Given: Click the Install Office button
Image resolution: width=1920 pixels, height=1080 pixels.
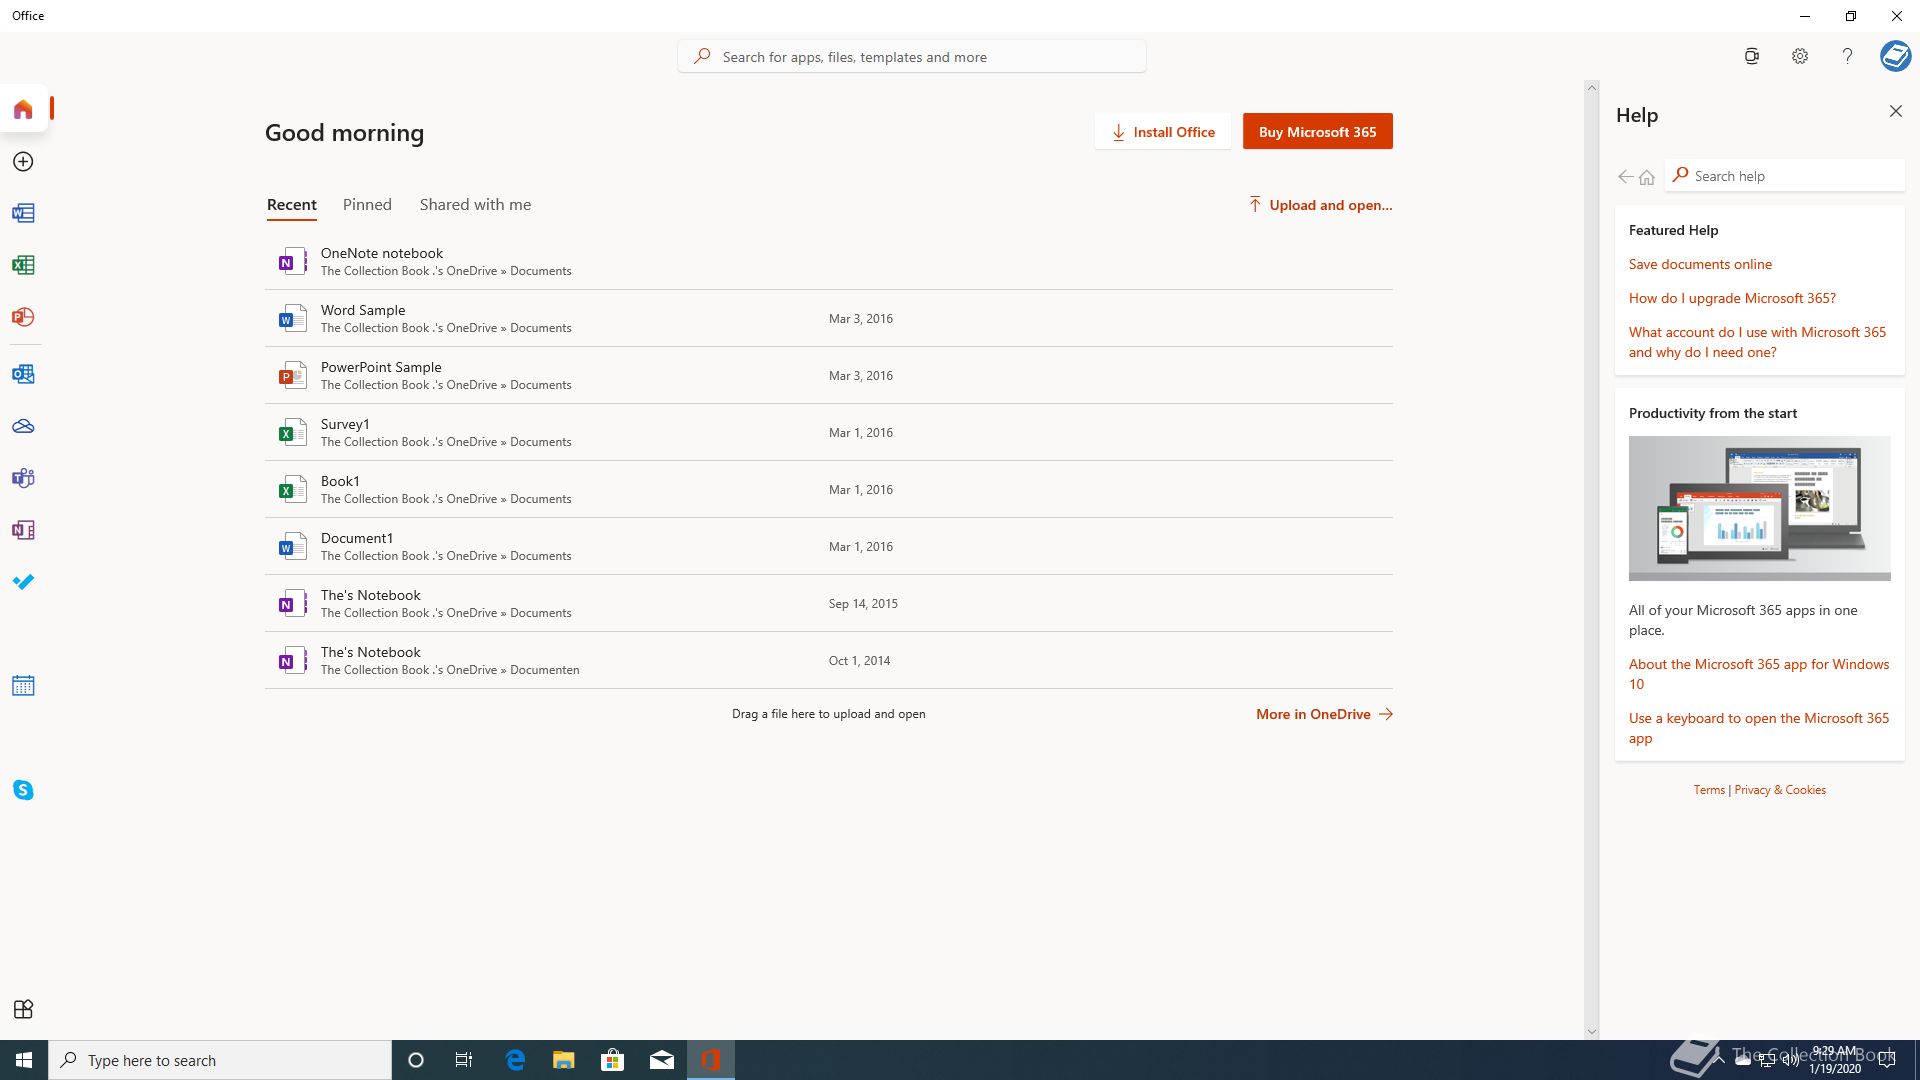Looking at the screenshot, I should tap(1163, 132).
